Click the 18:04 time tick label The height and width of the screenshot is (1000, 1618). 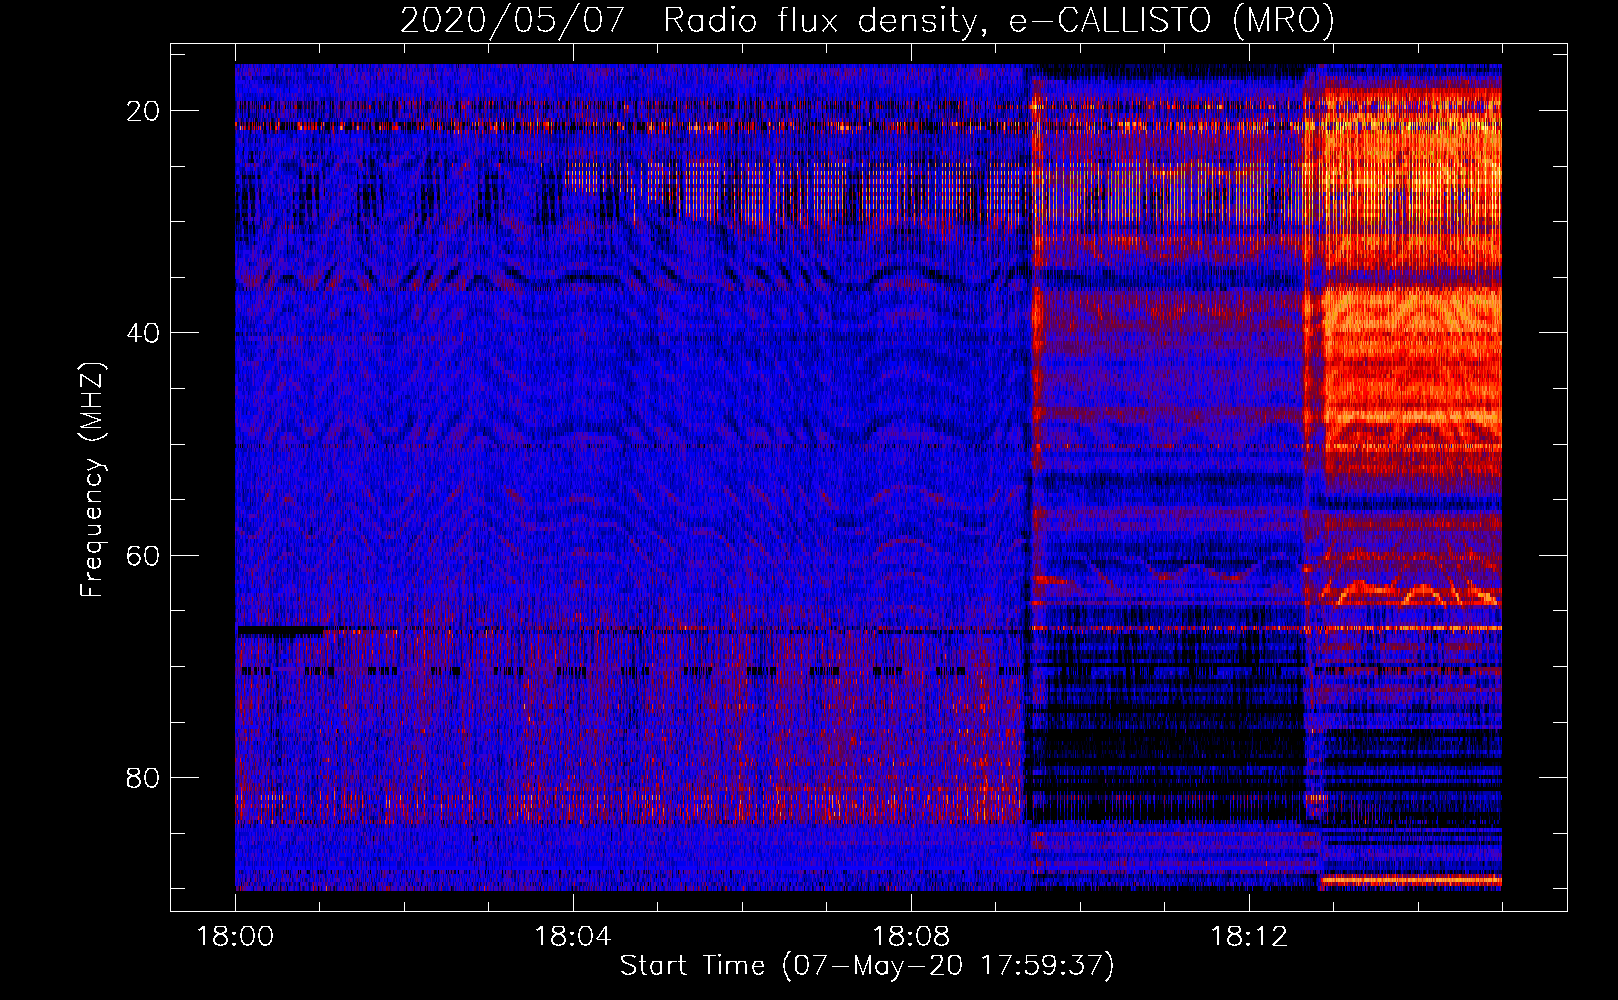(x=573, y=937)
